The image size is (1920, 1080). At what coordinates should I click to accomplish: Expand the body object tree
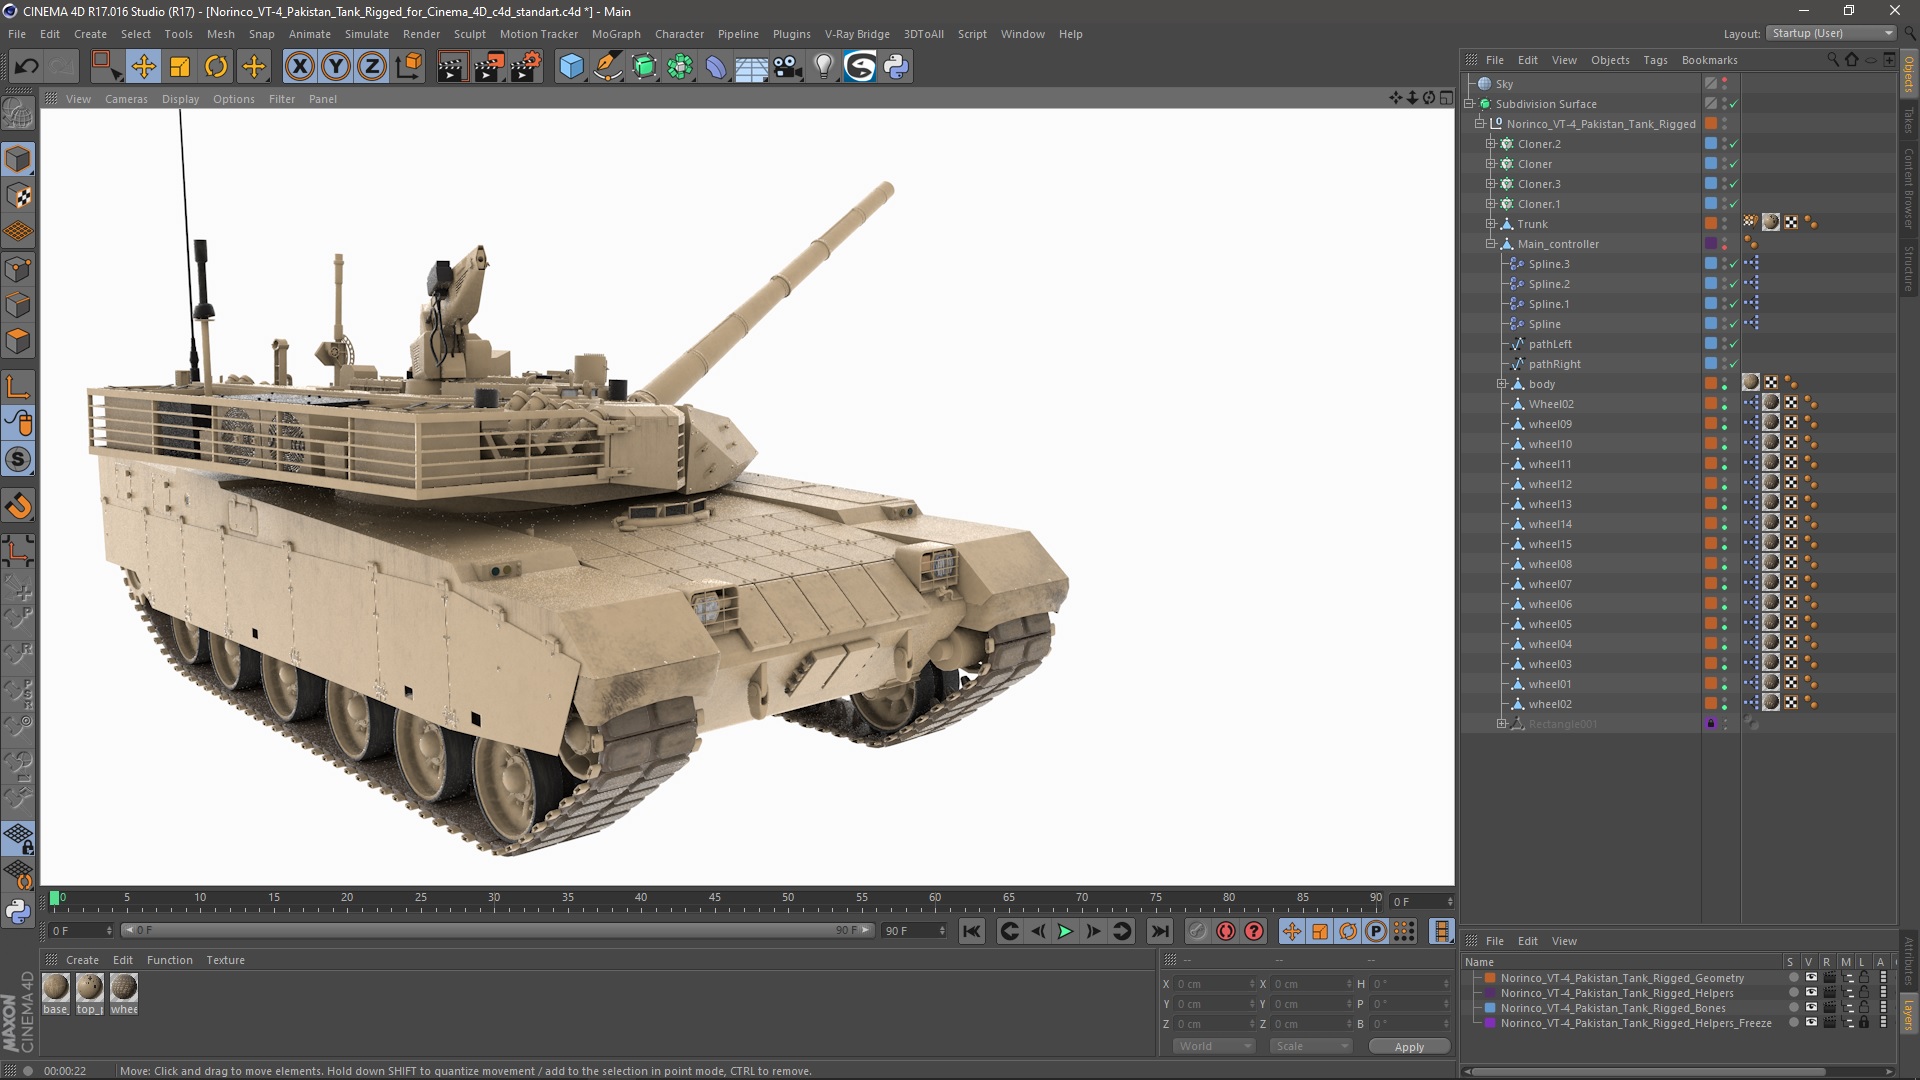tap(1501, 384)
